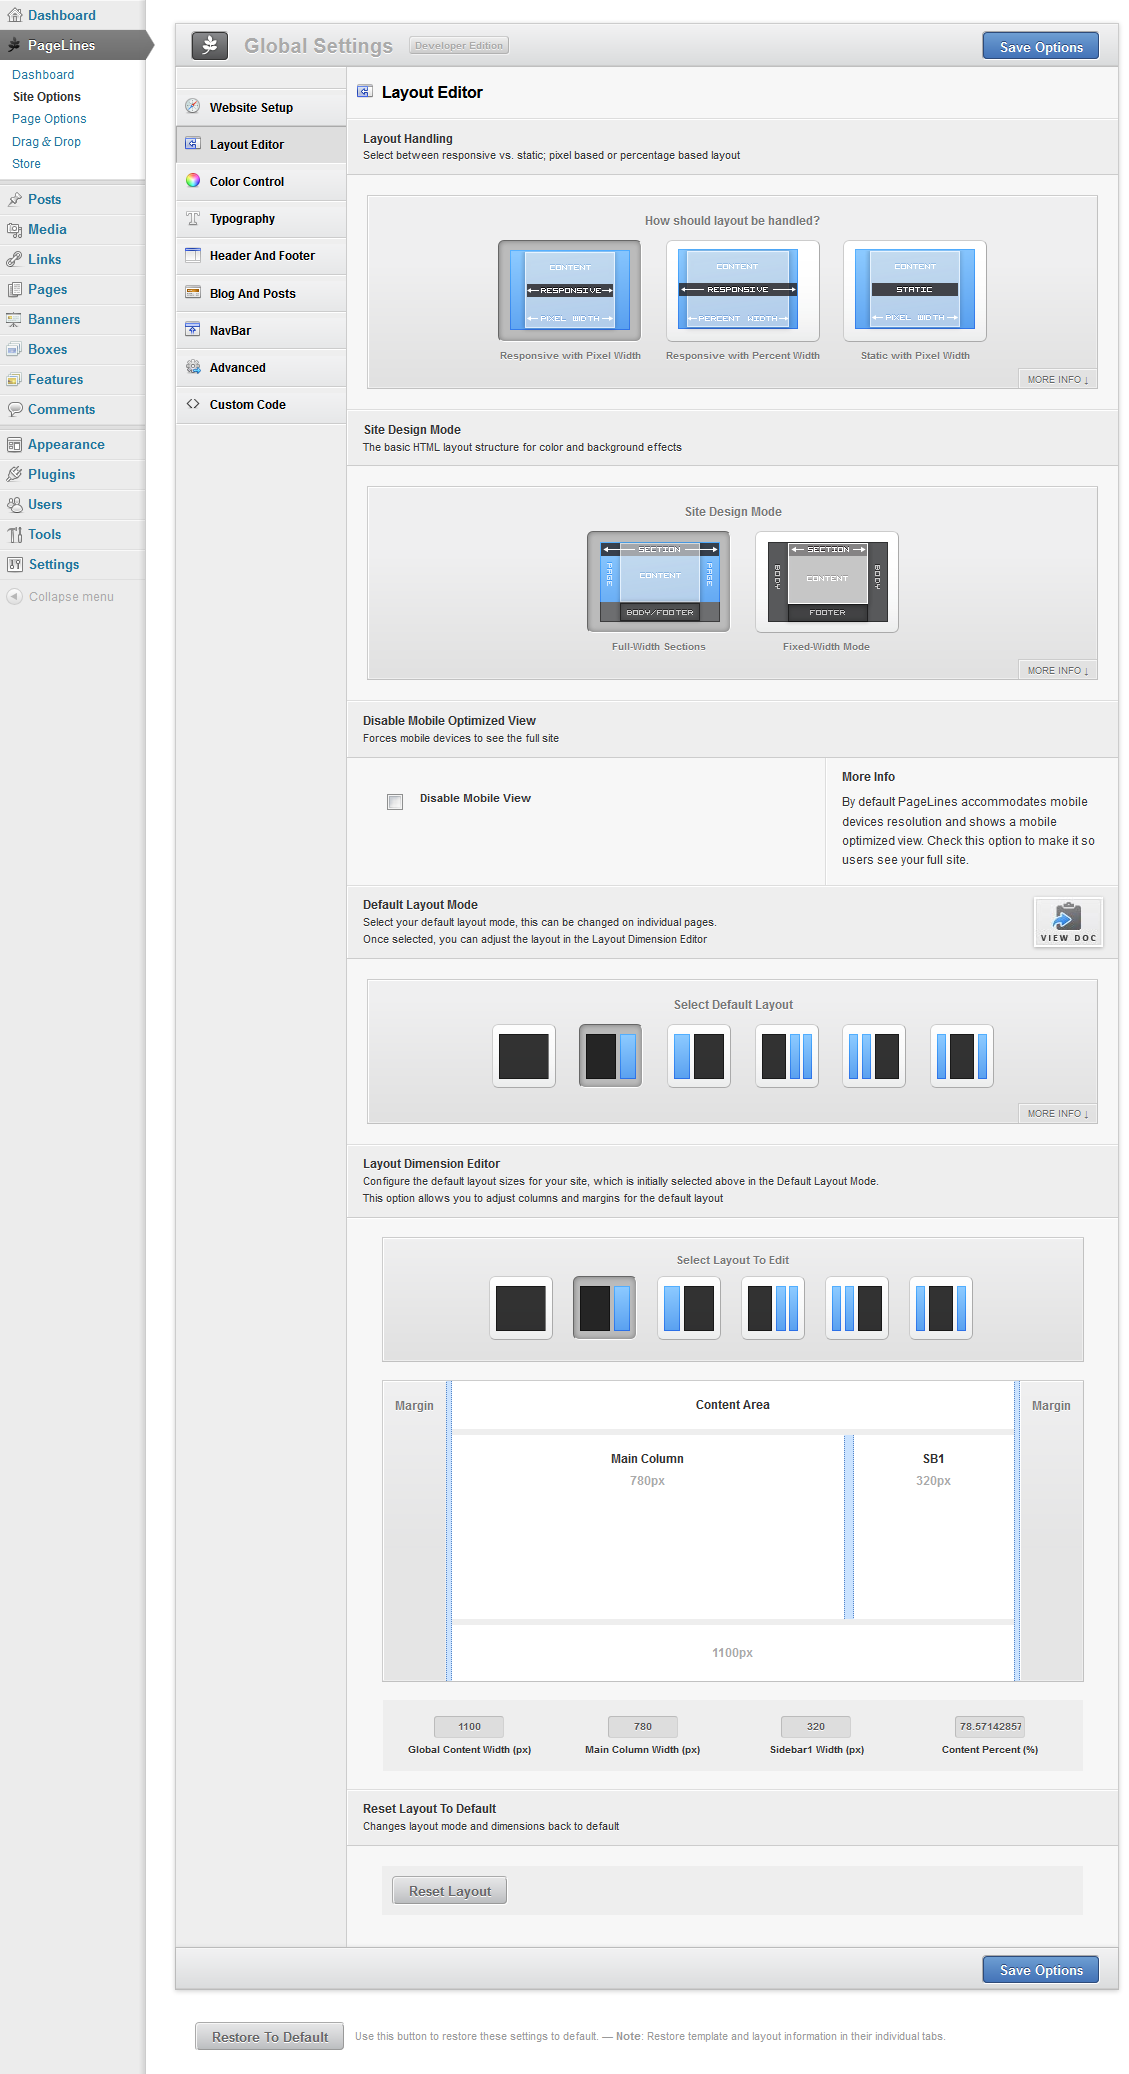Expand More Info under Site Design Mode

click(1057, 671)
